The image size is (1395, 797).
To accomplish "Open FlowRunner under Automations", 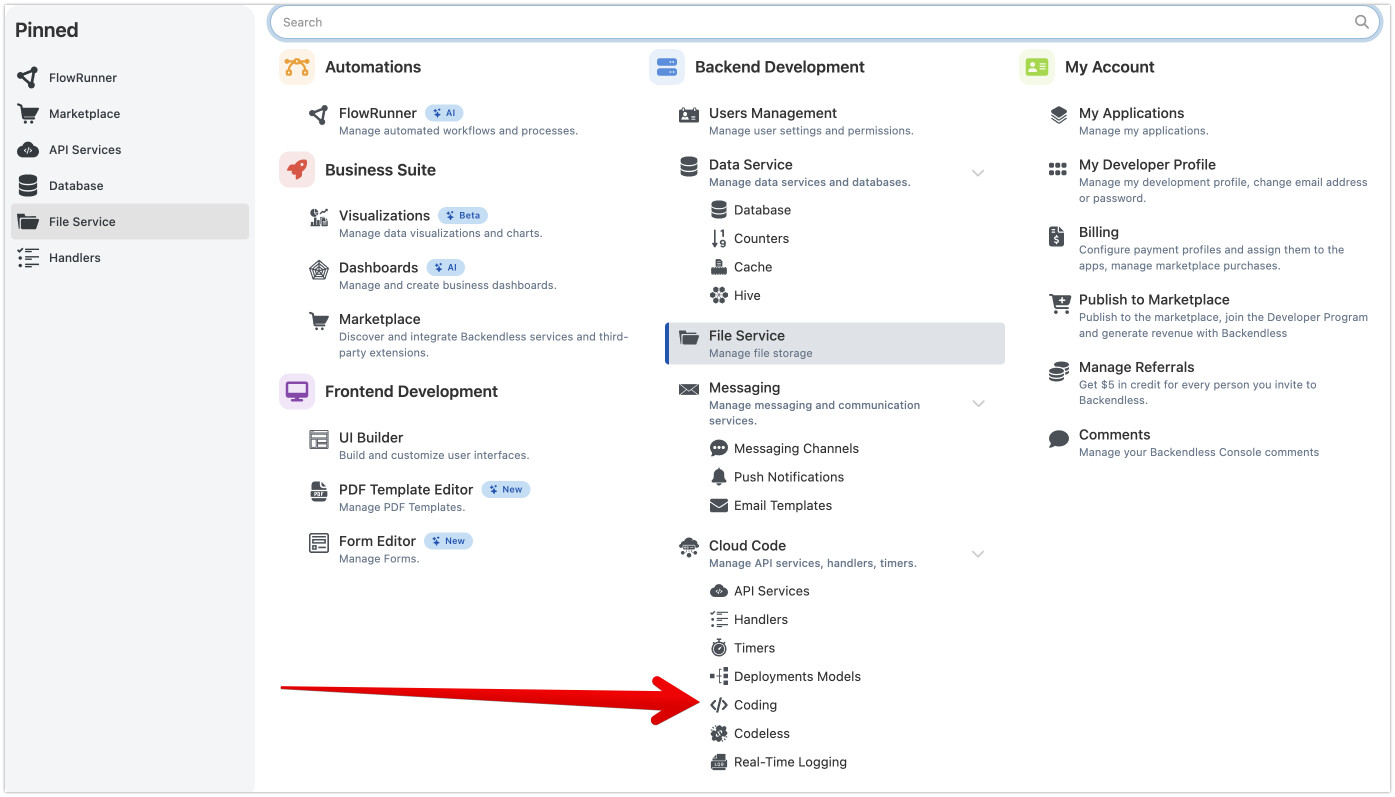I will (x=378, y=113).
